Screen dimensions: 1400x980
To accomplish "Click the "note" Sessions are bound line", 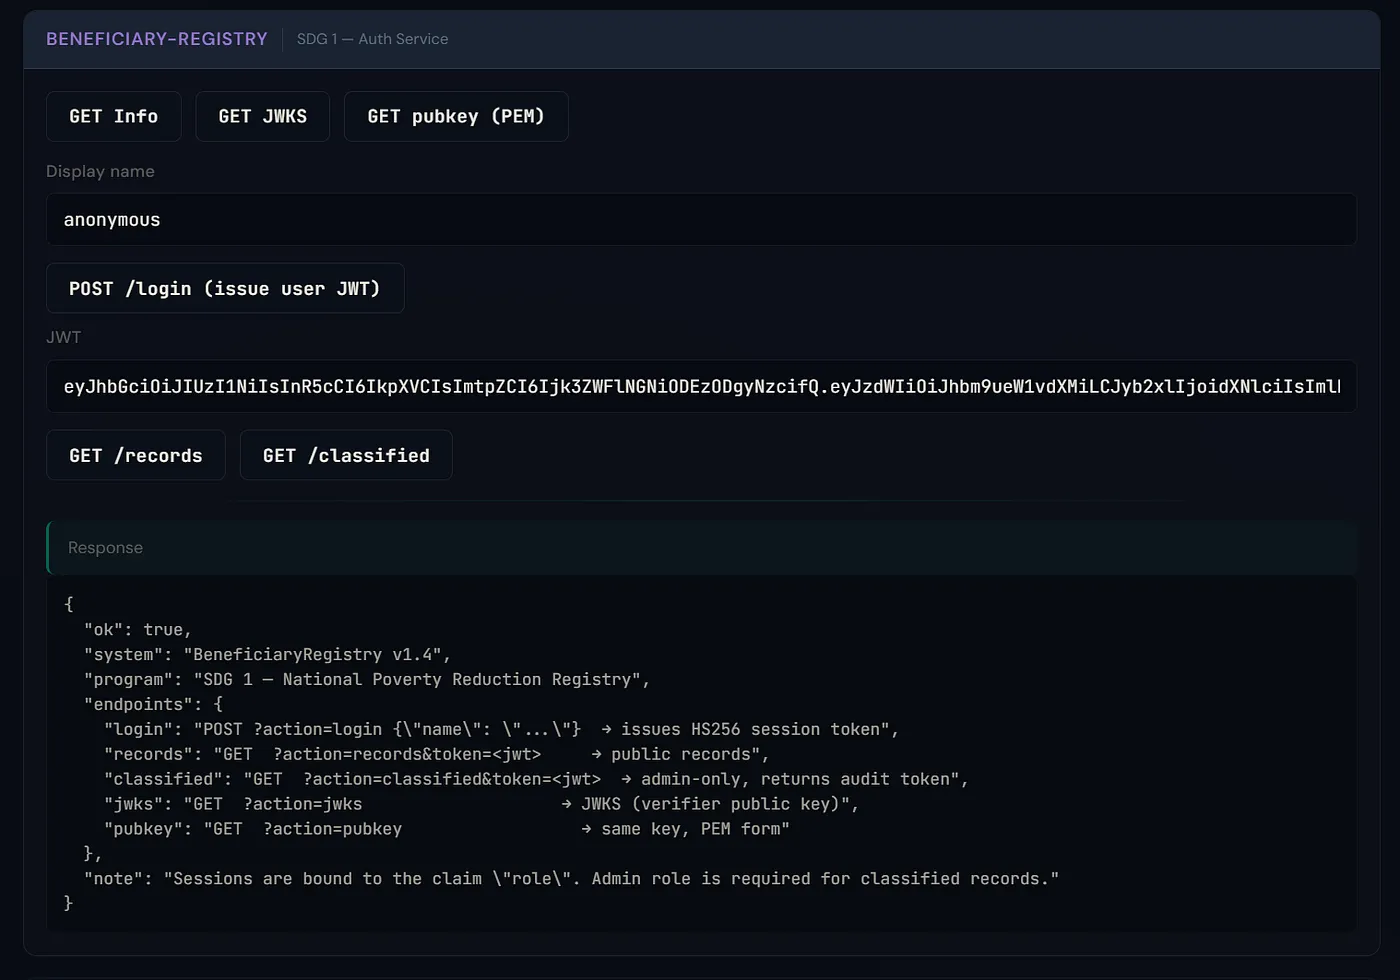I will [x=571, y=879].
